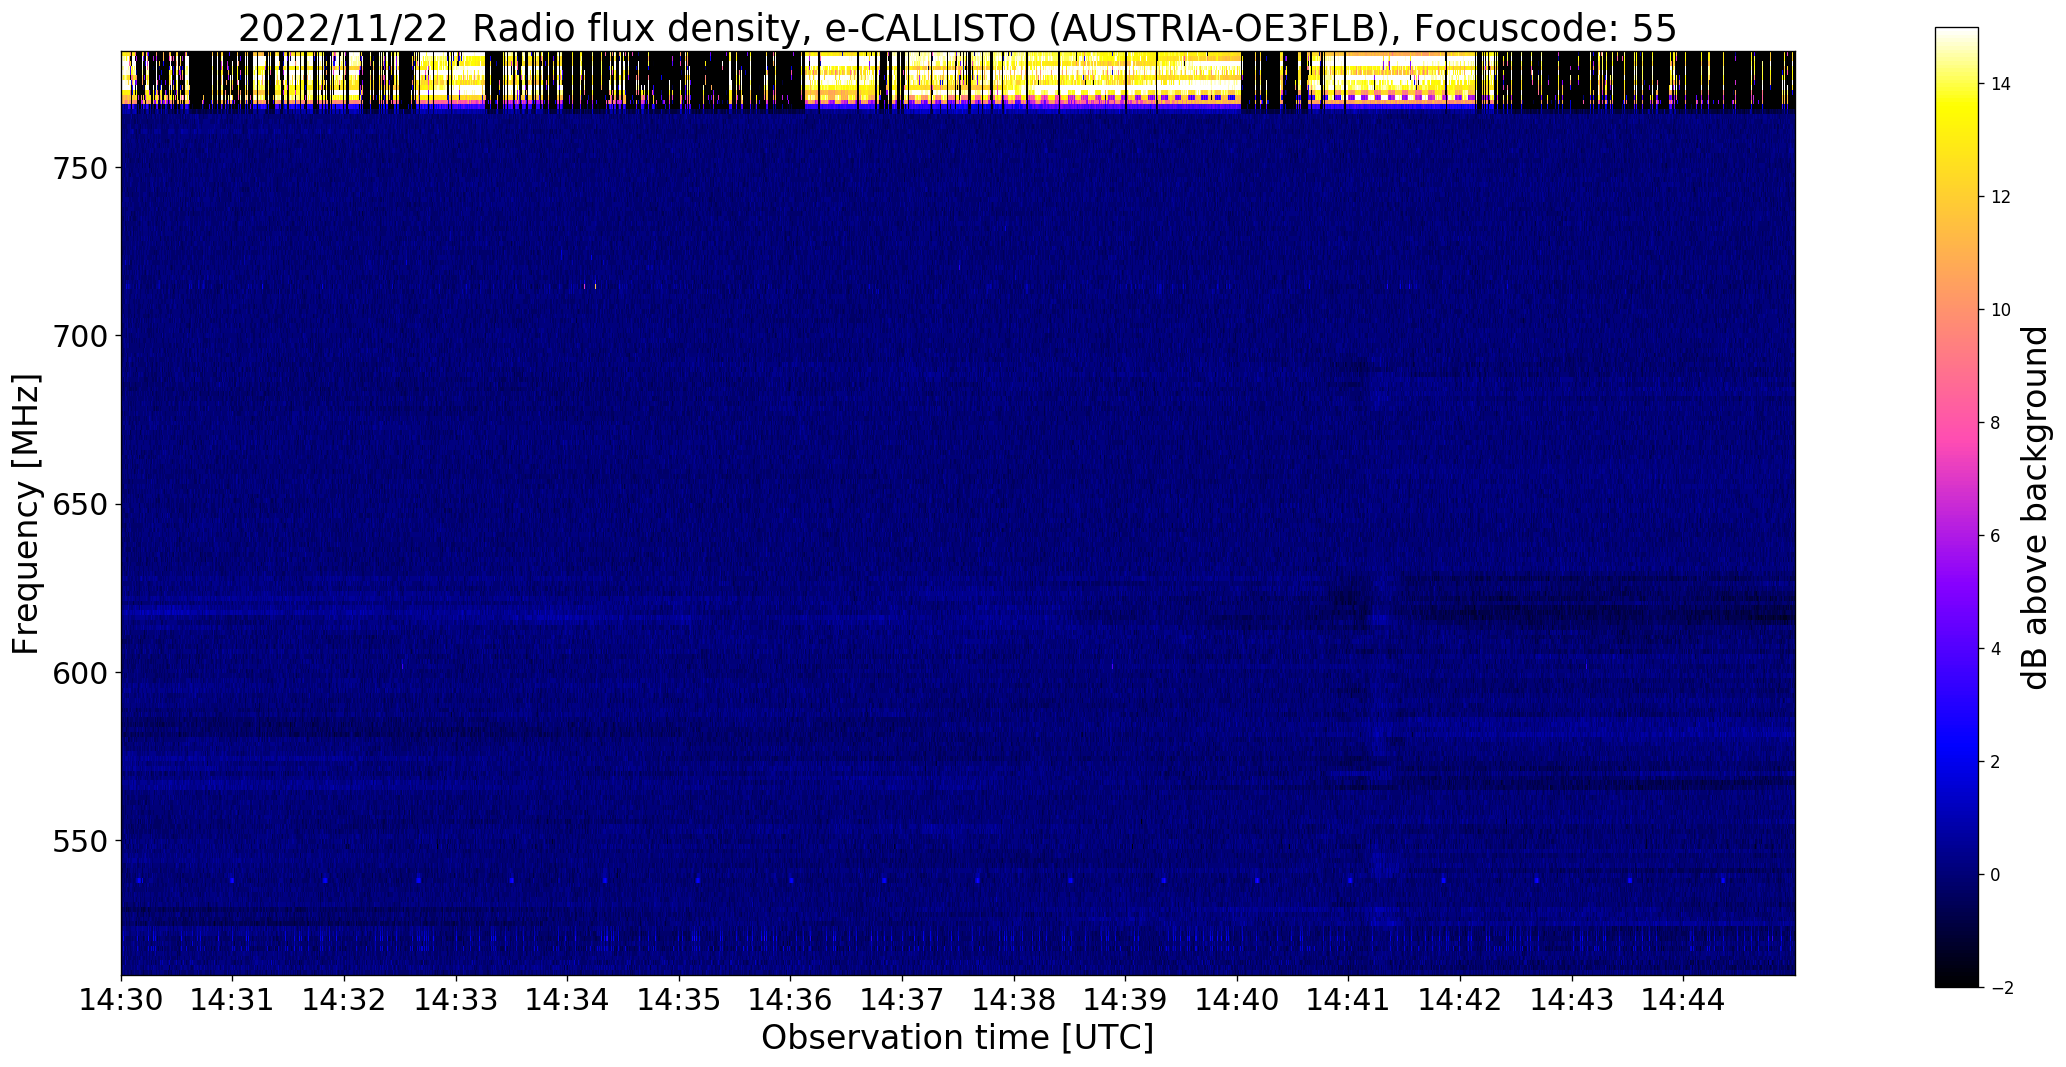2066x1067 pixels.
Task: Click the 14:31 time tick label
Action: tap(233, 1000)
